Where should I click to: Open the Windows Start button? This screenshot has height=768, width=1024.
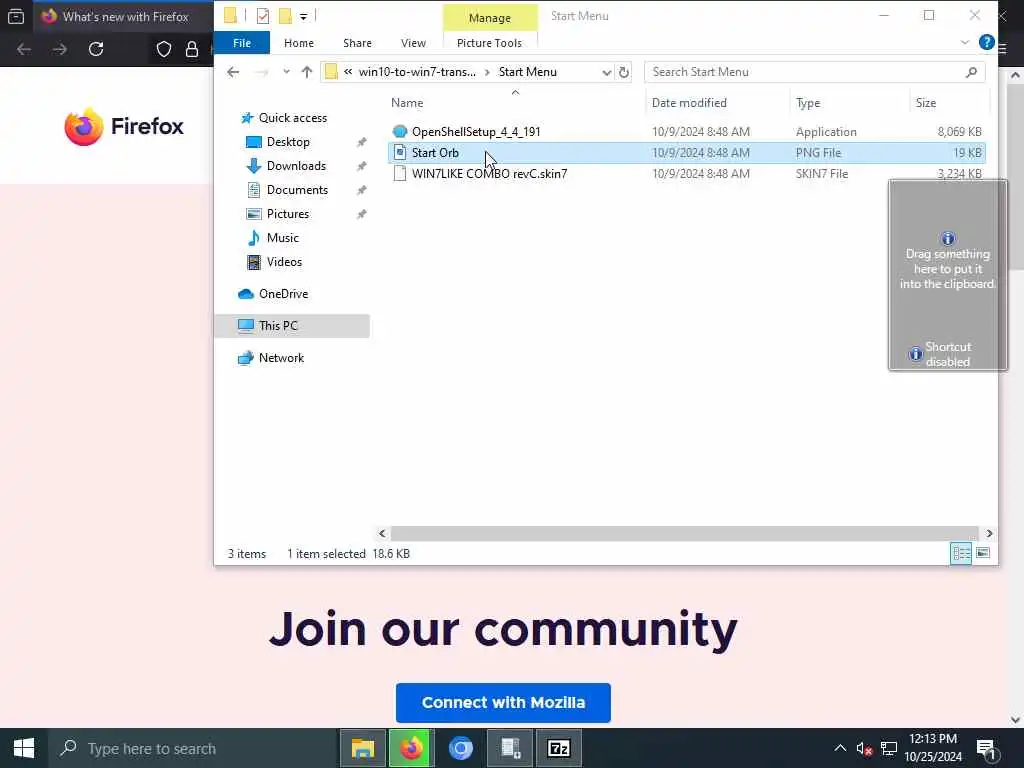24,748
